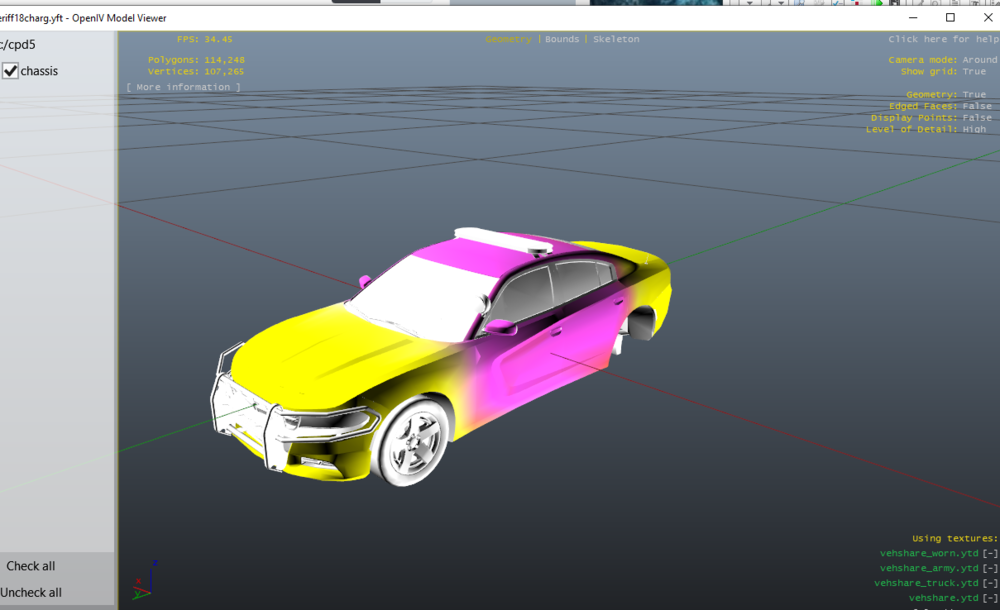Open the 'Click here for help' link
Viewport: 1000px width, 610px height.
point(940,39)
